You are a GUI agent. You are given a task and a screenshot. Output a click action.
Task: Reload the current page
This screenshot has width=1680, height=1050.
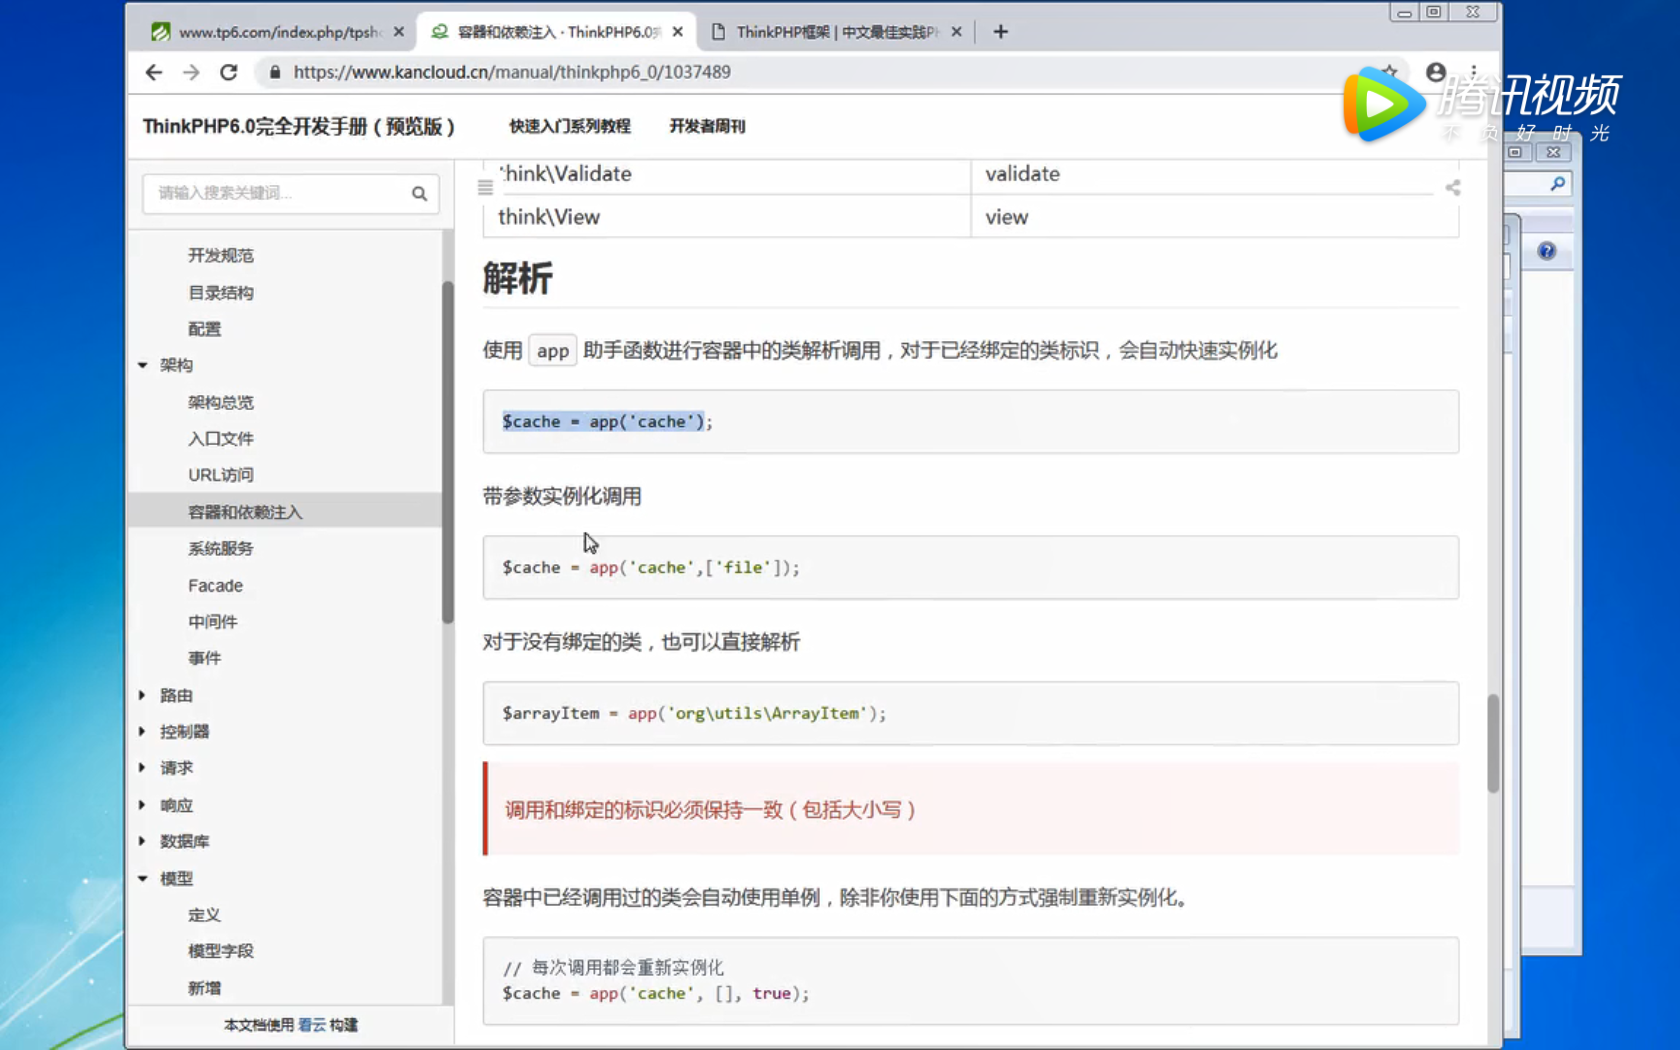point(229,72)
